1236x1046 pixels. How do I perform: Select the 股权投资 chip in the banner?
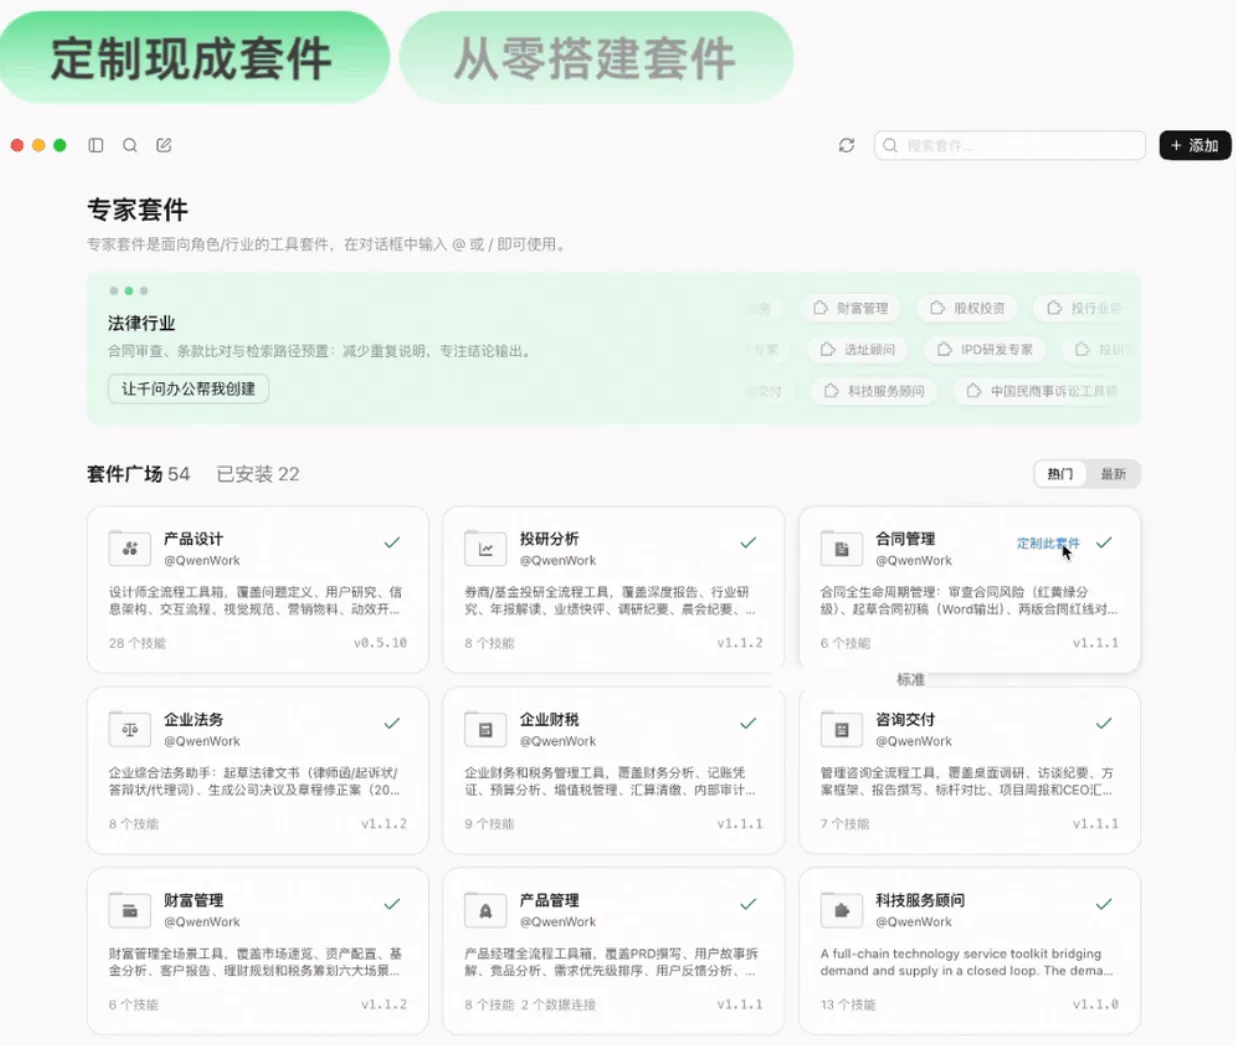(967, 308)
